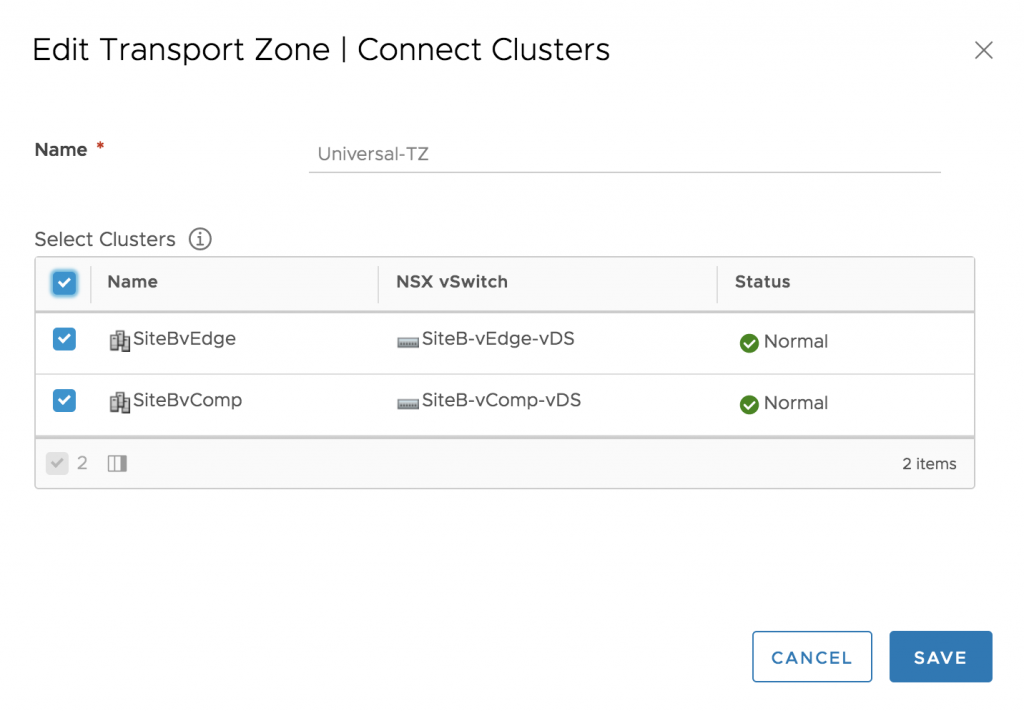1024x711 pixels.
Task: Select the SiteB-vEdge-vDS row text
Action: tap(498, 338)
